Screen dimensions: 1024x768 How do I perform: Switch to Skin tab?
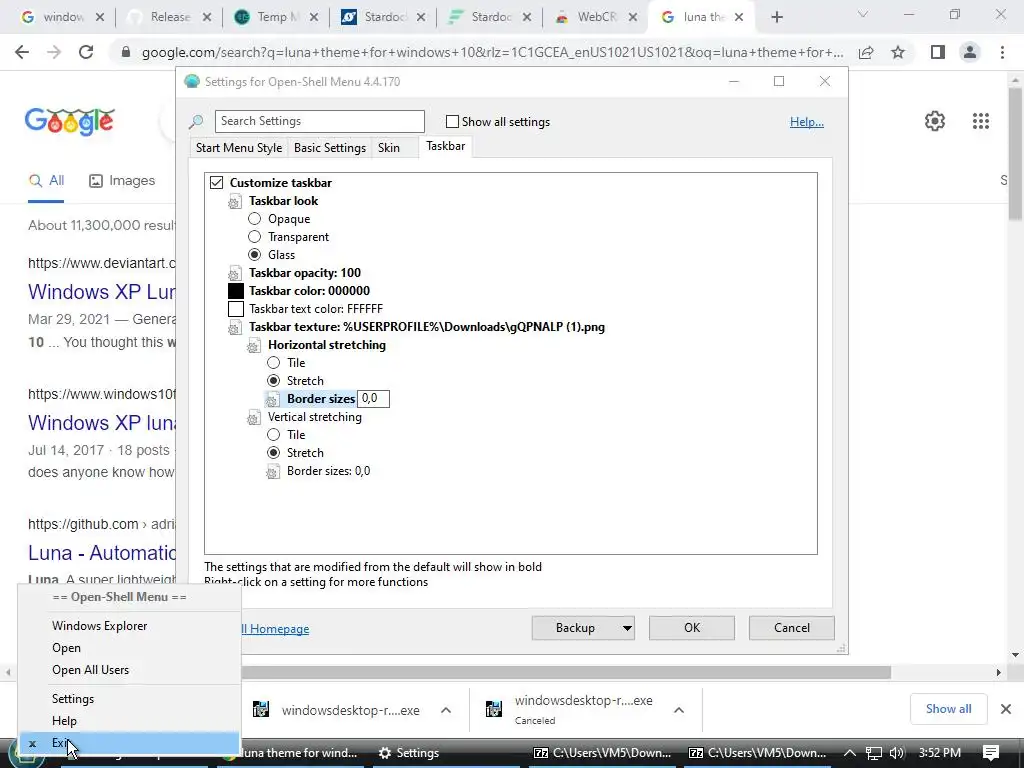(389, 148)
